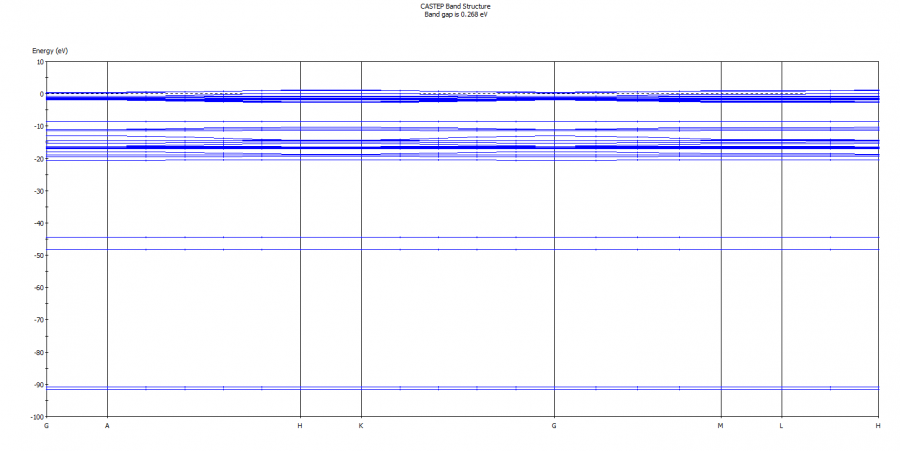This screenshot has width=900, height=451.
Task: Click the '10' energy tick label
Action: [x=40, y=62]
